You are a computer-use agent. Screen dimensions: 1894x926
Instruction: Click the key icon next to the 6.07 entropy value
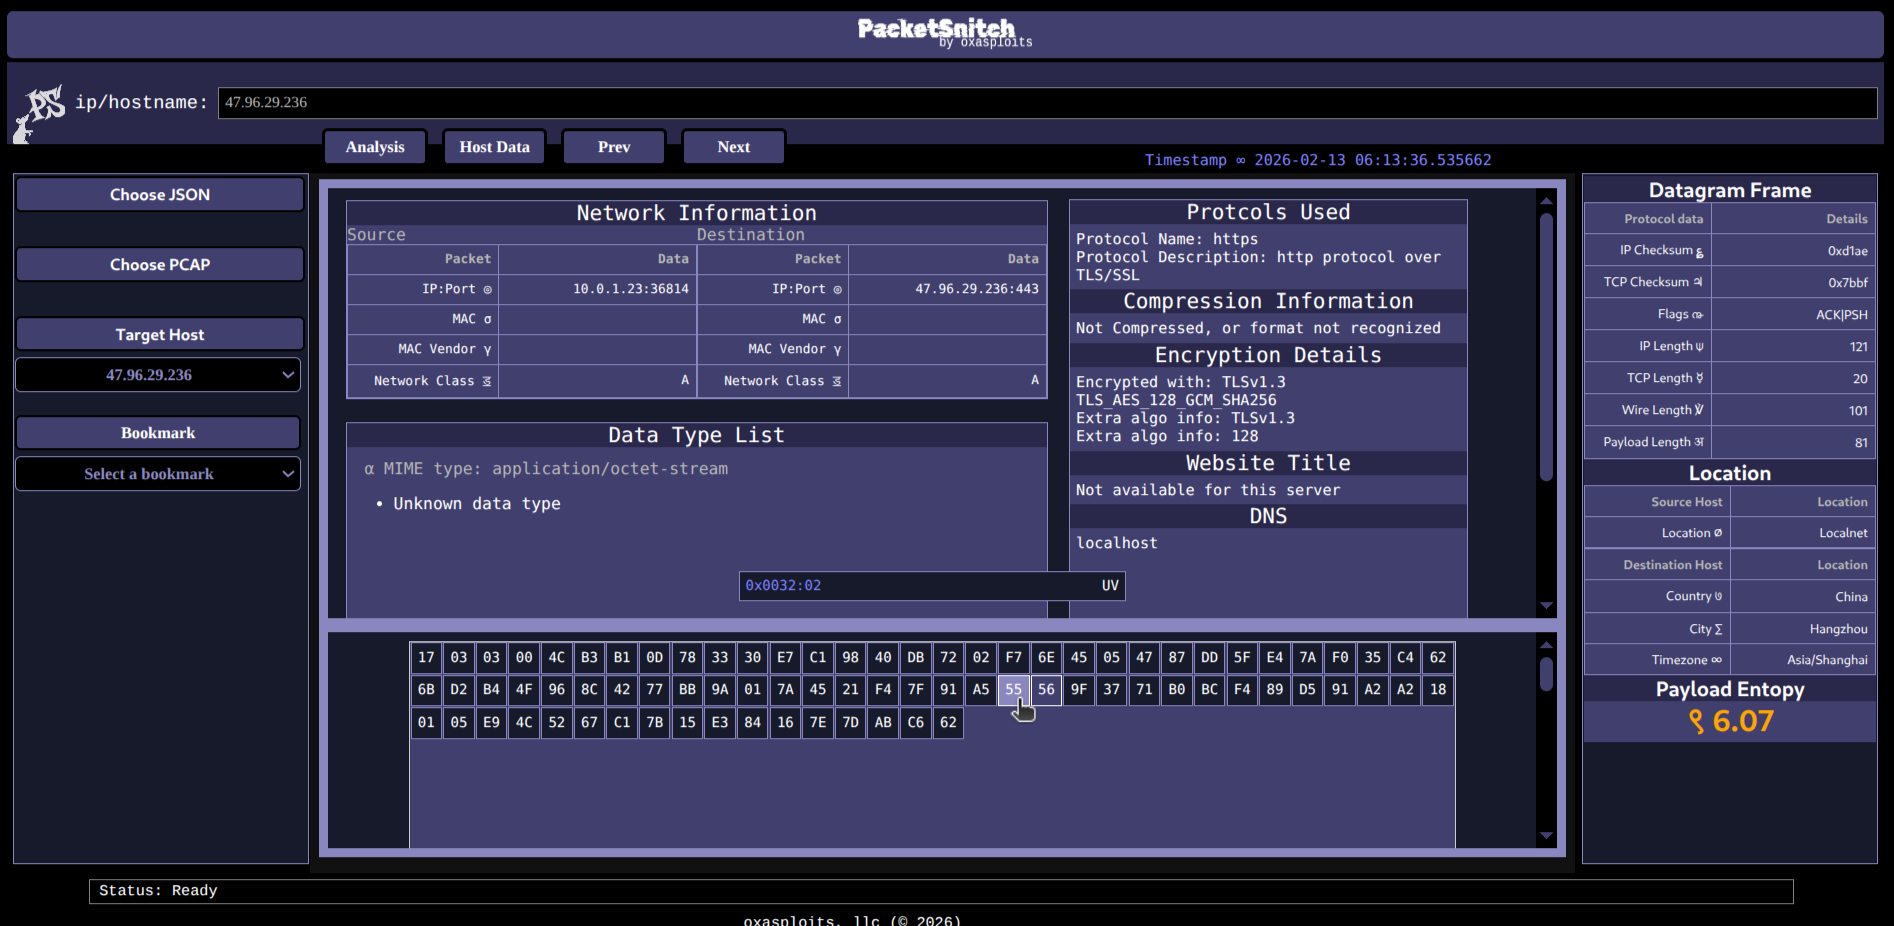tap(1696, 721)
